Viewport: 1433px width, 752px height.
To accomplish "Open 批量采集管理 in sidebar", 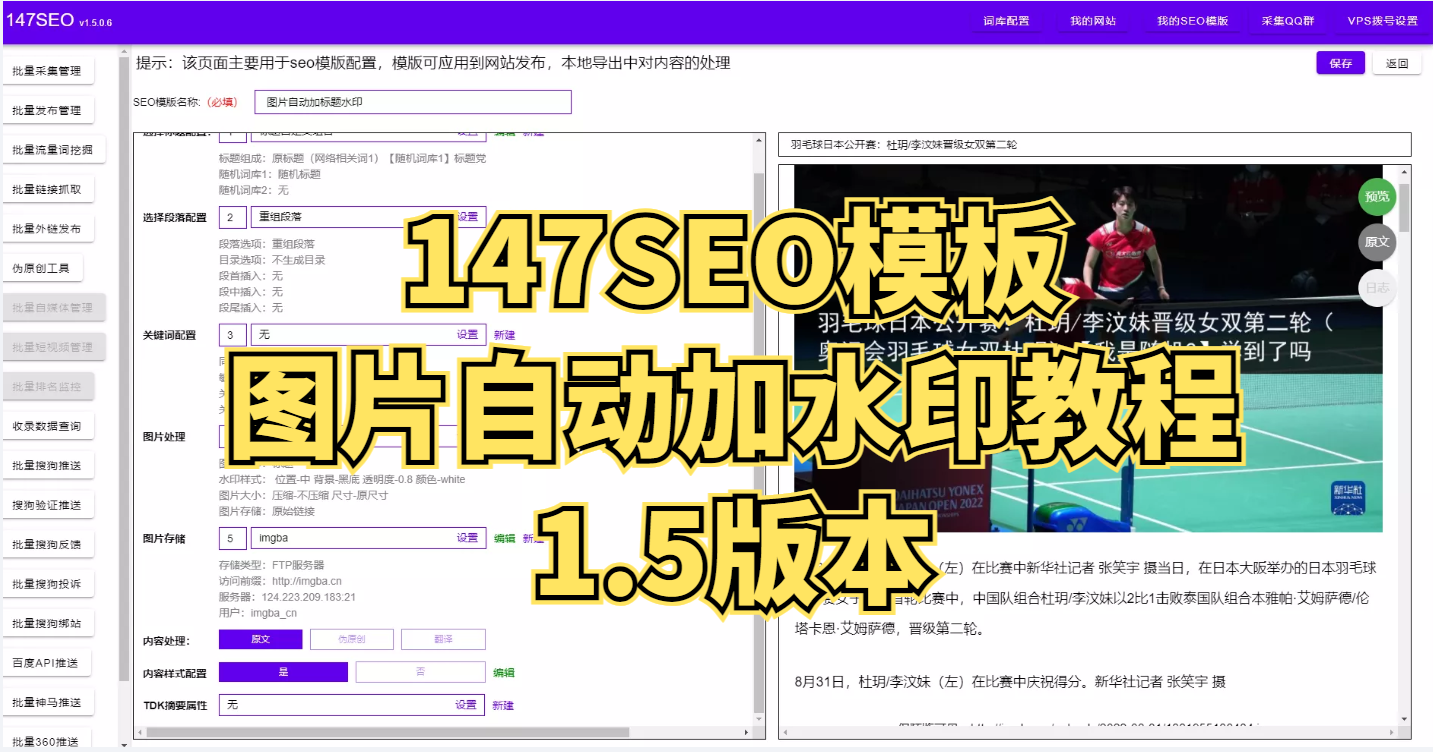I will [x=47, y=71].
